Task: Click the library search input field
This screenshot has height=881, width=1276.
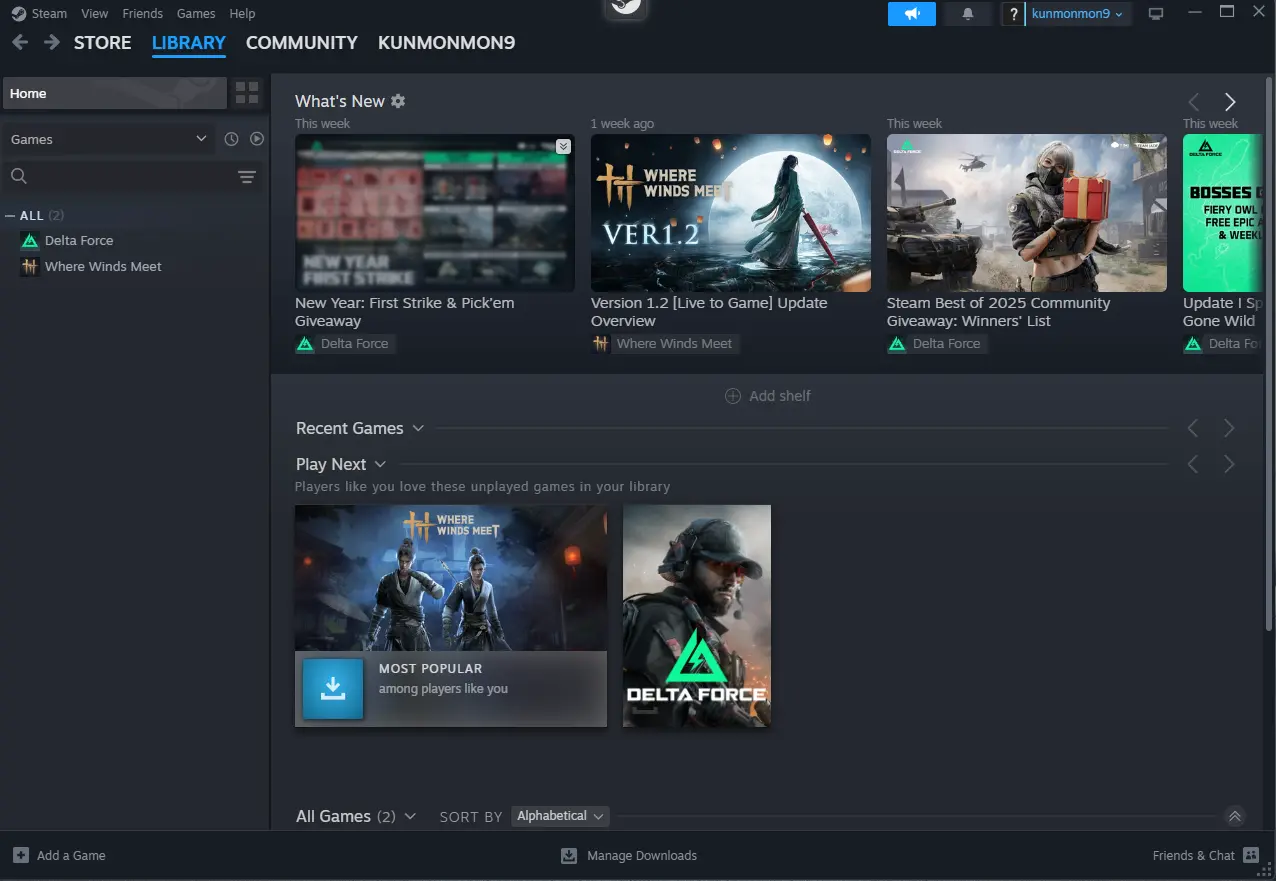Action: point(131,177)
